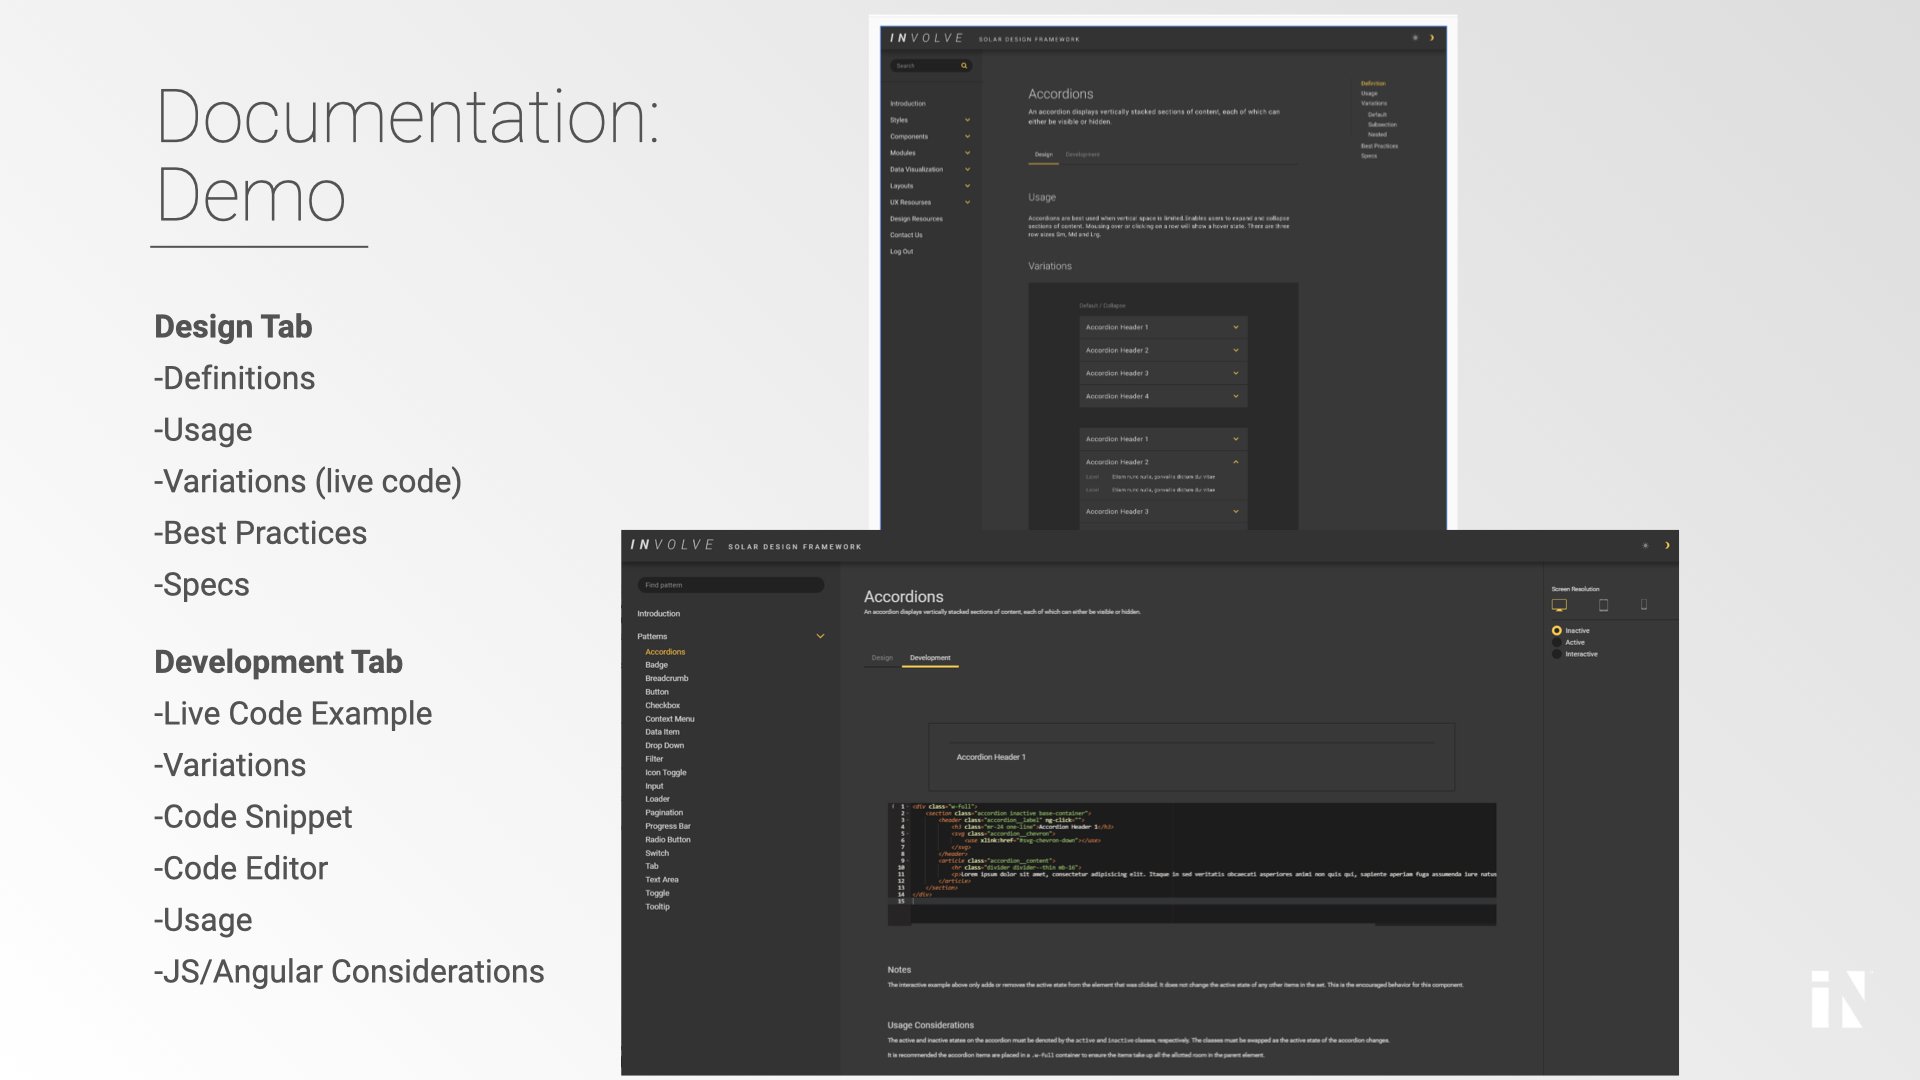This screenshot has width=1920, height=1080.
Task: Select Tooltip in the Patterns list
Action: [x=657, y=907]
